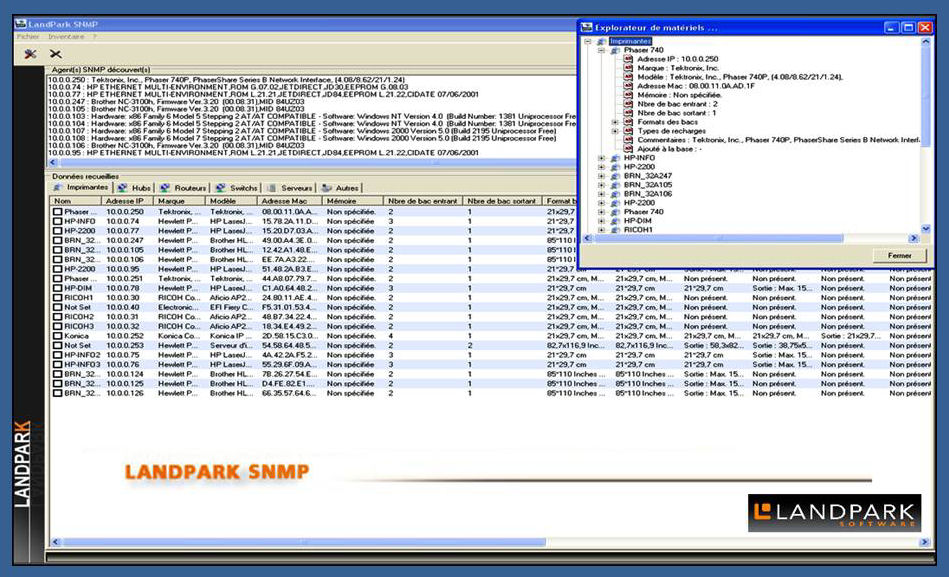Click the printer icon of HP-INFO in the tree

coord(615,158)
